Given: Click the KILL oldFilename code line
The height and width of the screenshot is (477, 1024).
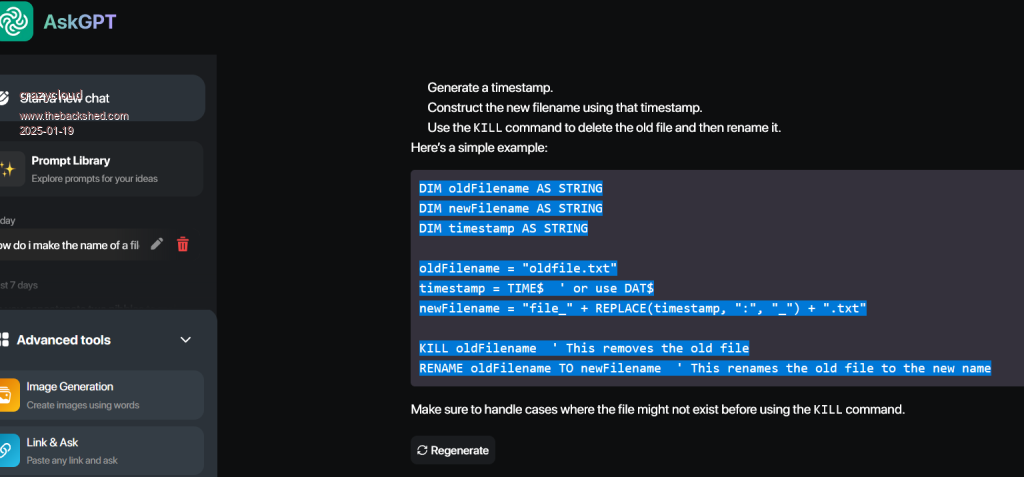Looking at the screenshot, I should point(584,348).
